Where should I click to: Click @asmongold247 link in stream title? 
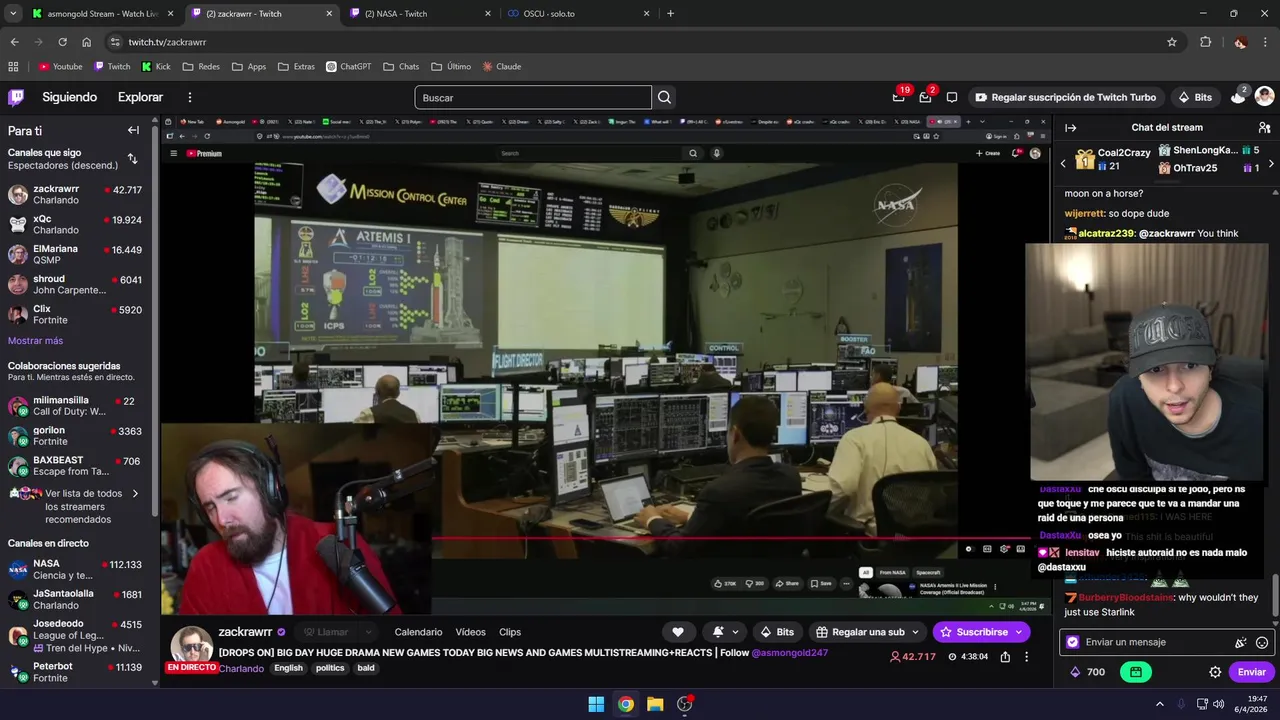789,652
